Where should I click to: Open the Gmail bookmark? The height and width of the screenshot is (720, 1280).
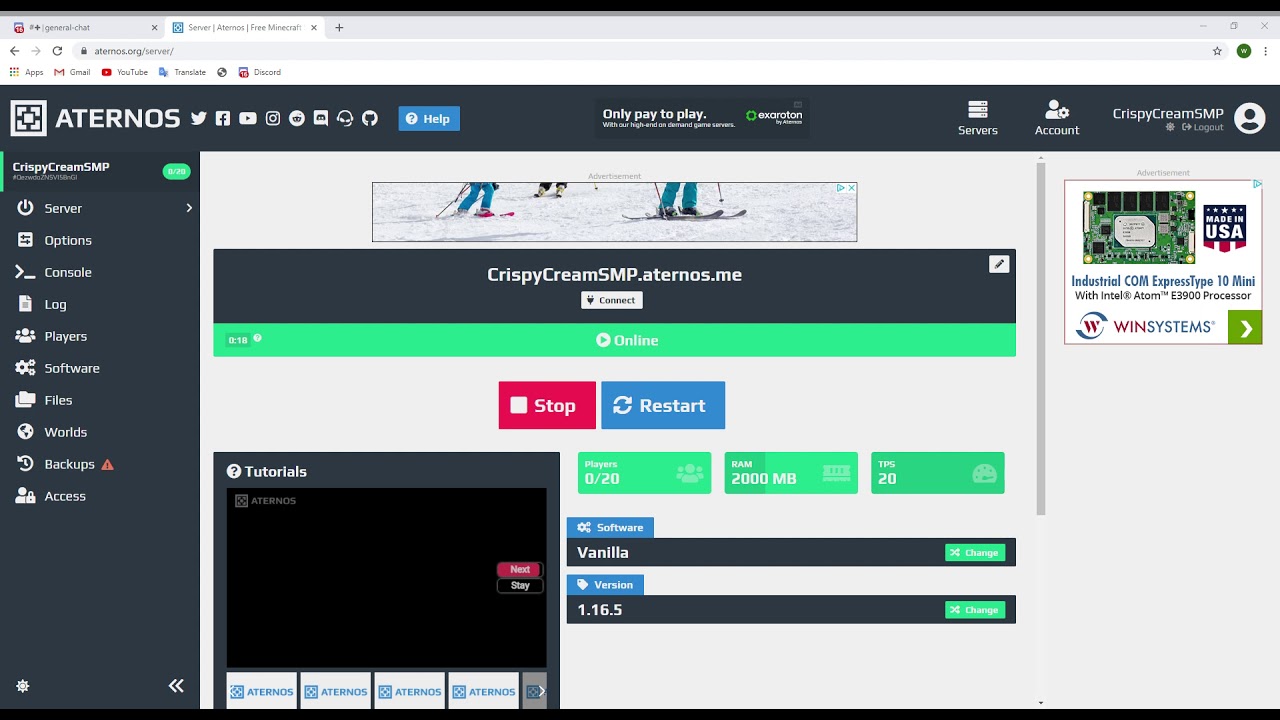72,72
